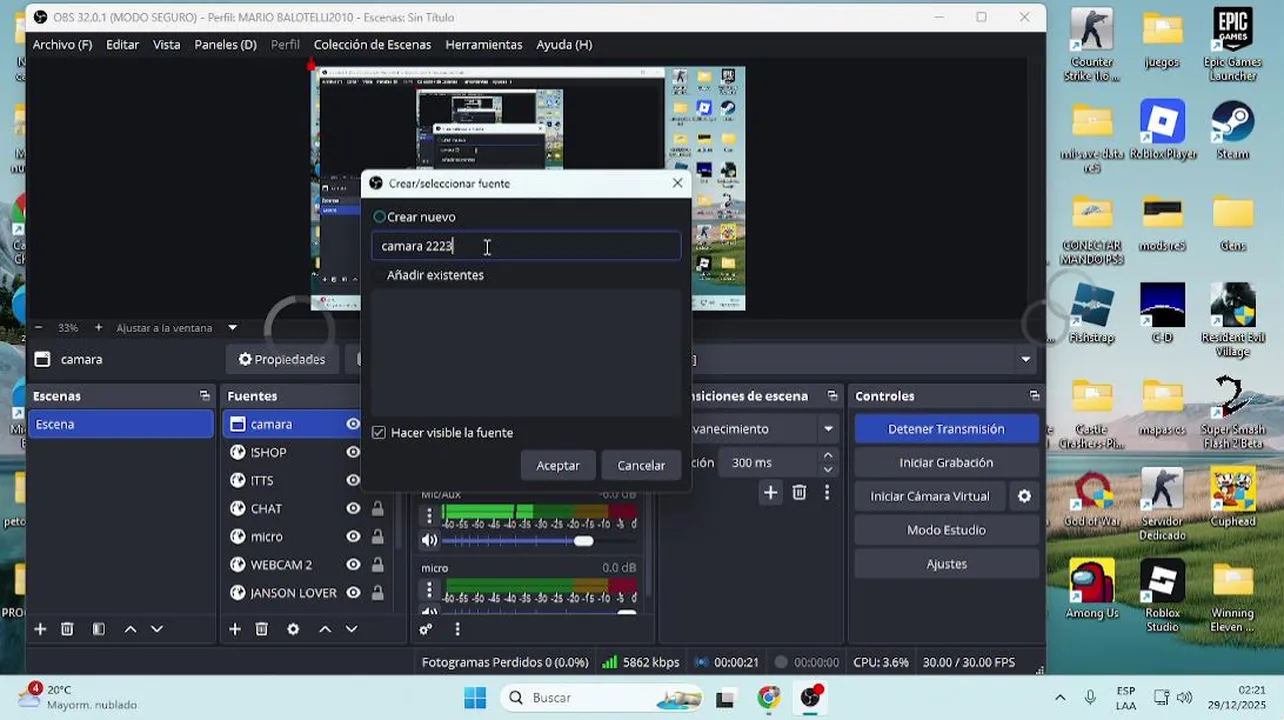1284x720 pixels.
Task: Open virtual camera settings gear
Action: tap(1024, 496)
